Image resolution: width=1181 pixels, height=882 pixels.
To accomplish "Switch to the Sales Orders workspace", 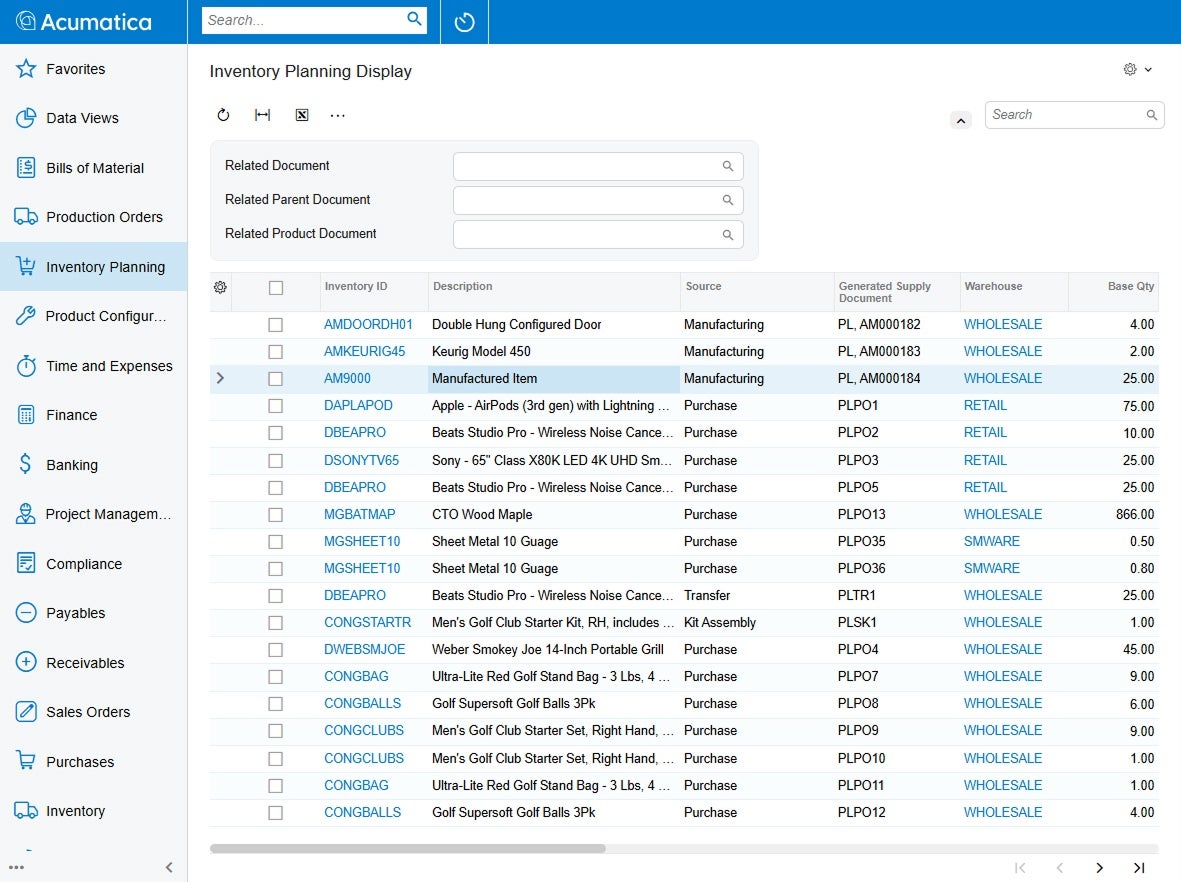I will (x=87, y=712).
